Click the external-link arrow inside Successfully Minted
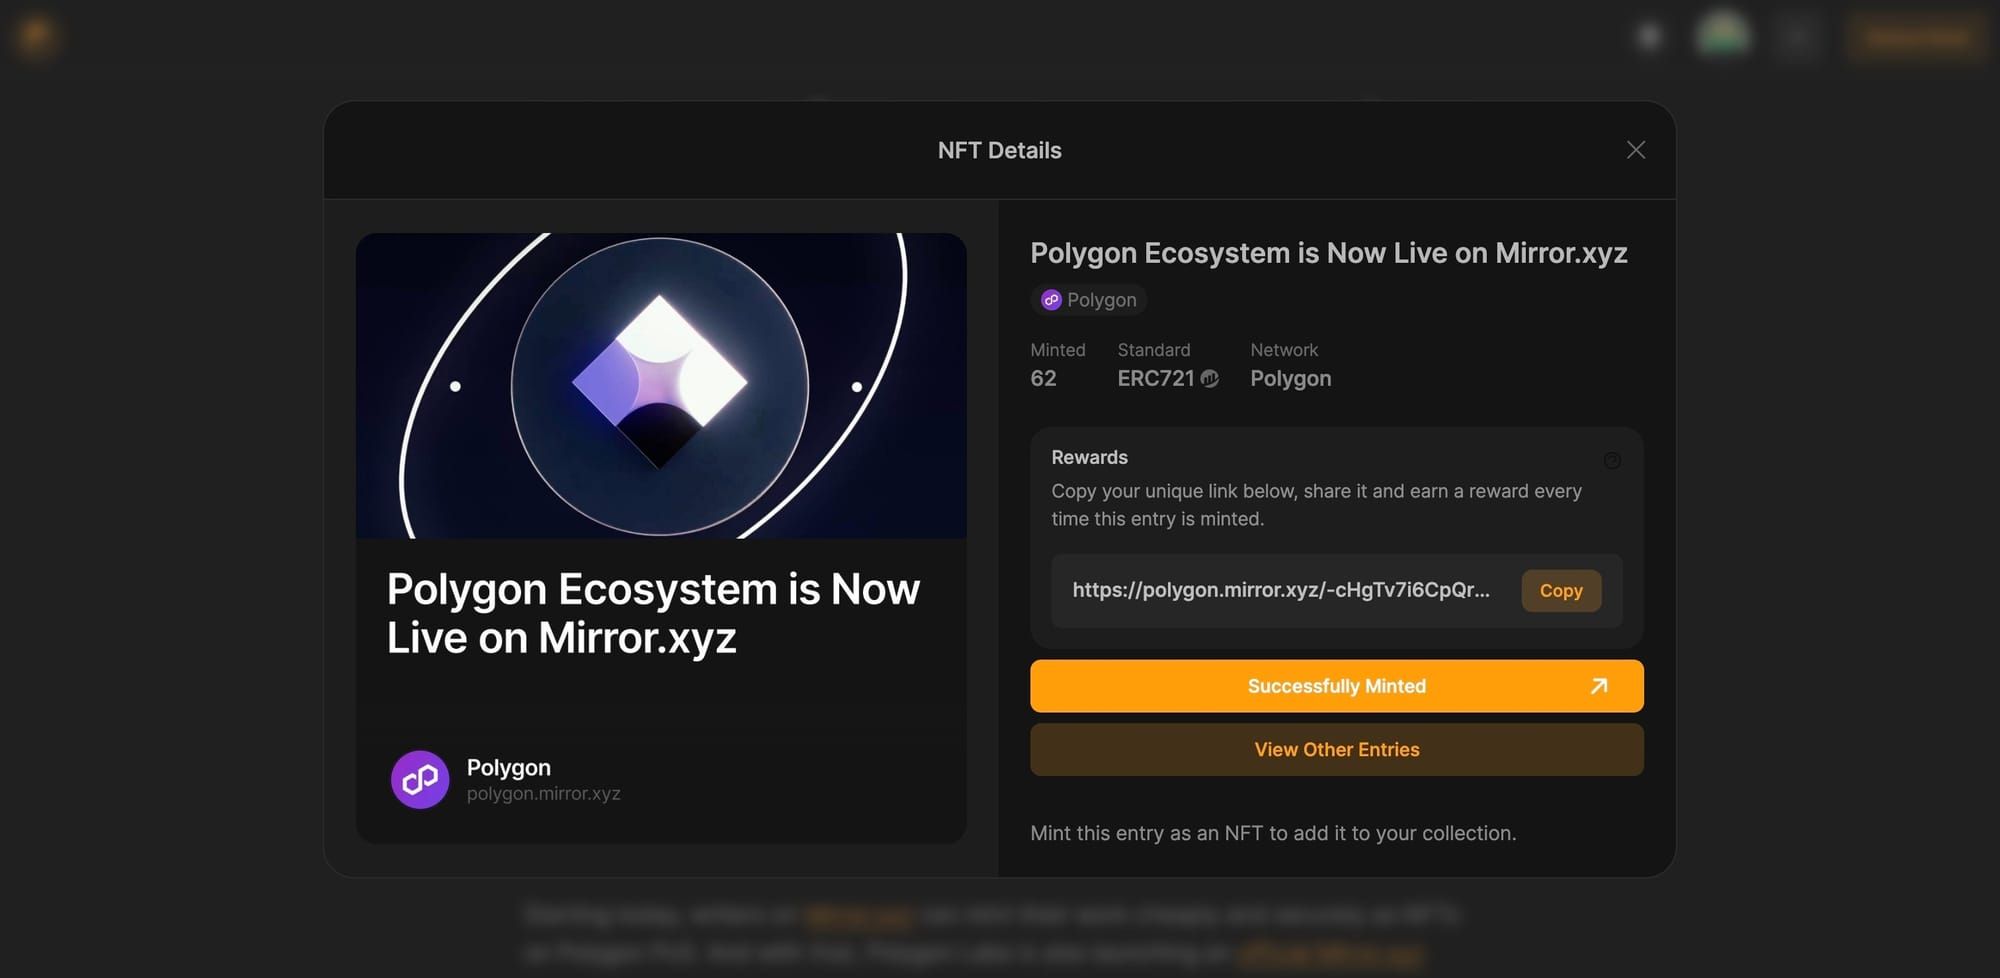This screenshot has height=978, width=2000. click(1599, 686)
